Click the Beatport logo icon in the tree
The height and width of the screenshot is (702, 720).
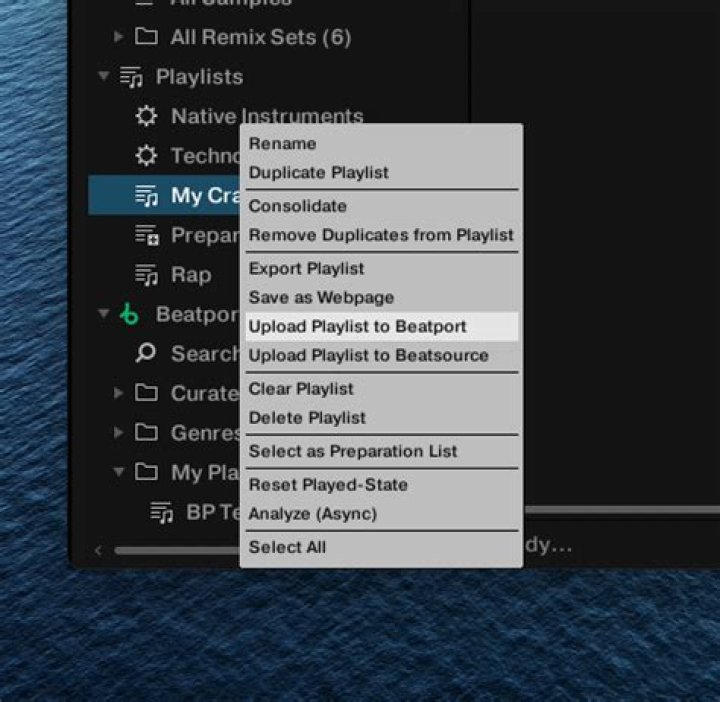tap(129, 314)
